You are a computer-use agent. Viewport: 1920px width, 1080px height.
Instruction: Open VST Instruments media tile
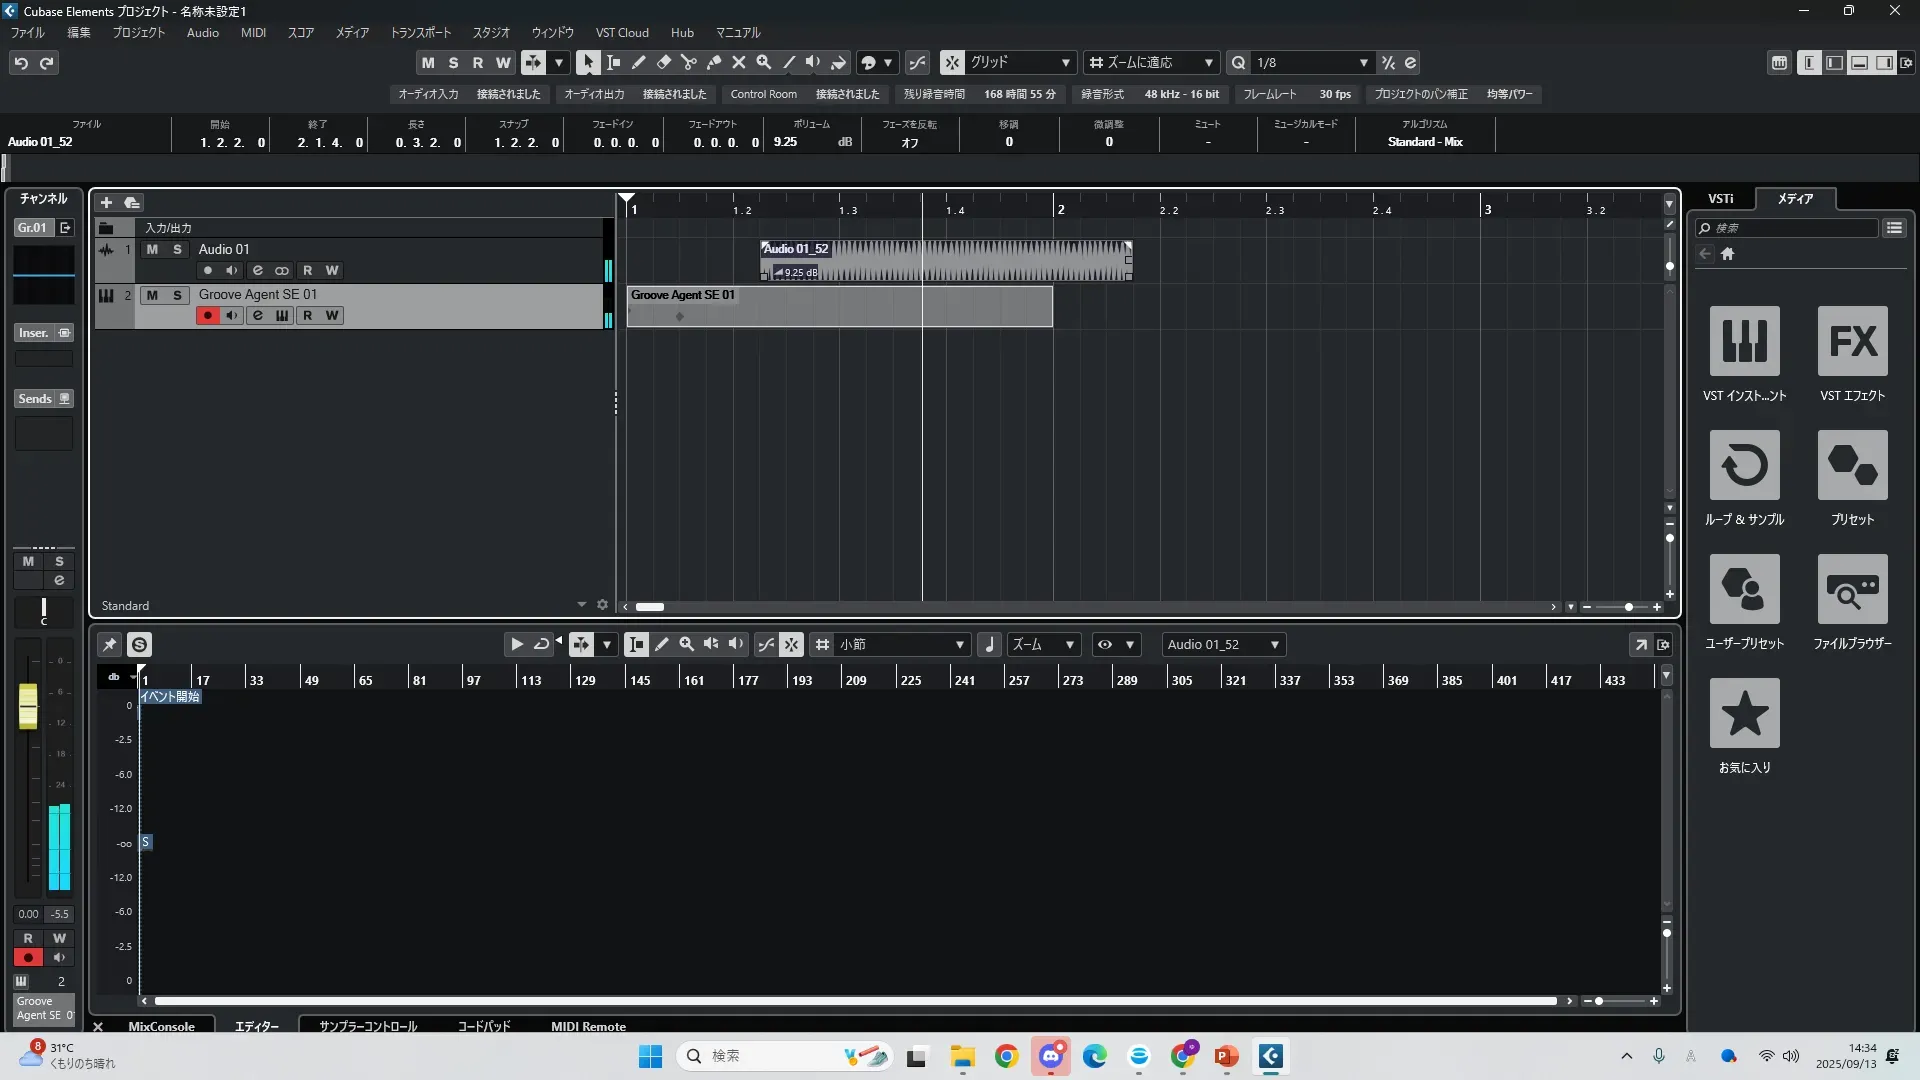1744,342
